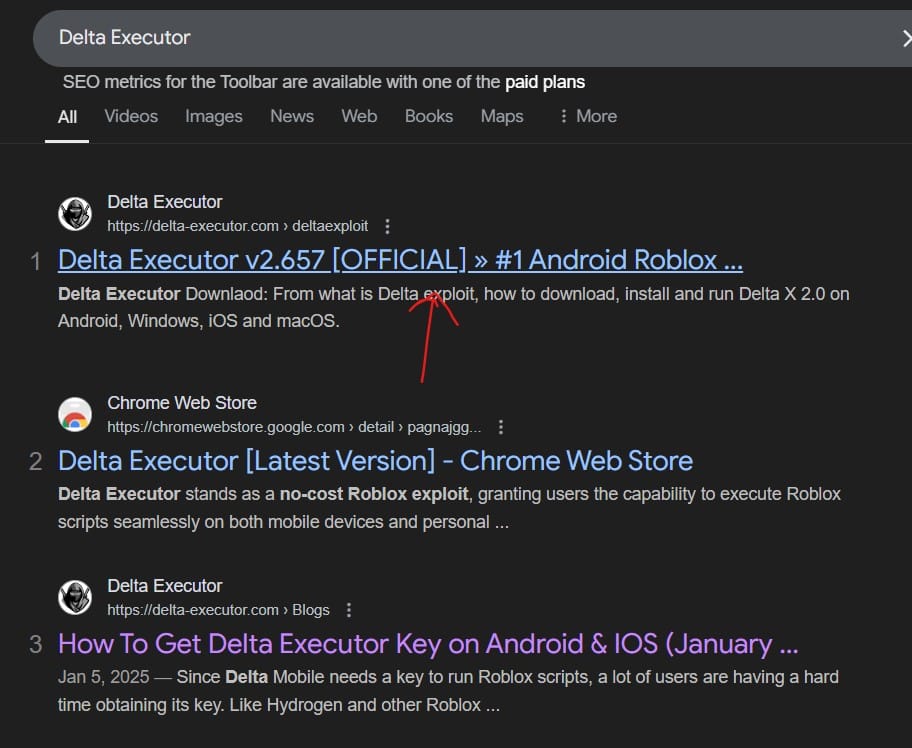Open the paid plans link
912x748 pixels.
544,82
